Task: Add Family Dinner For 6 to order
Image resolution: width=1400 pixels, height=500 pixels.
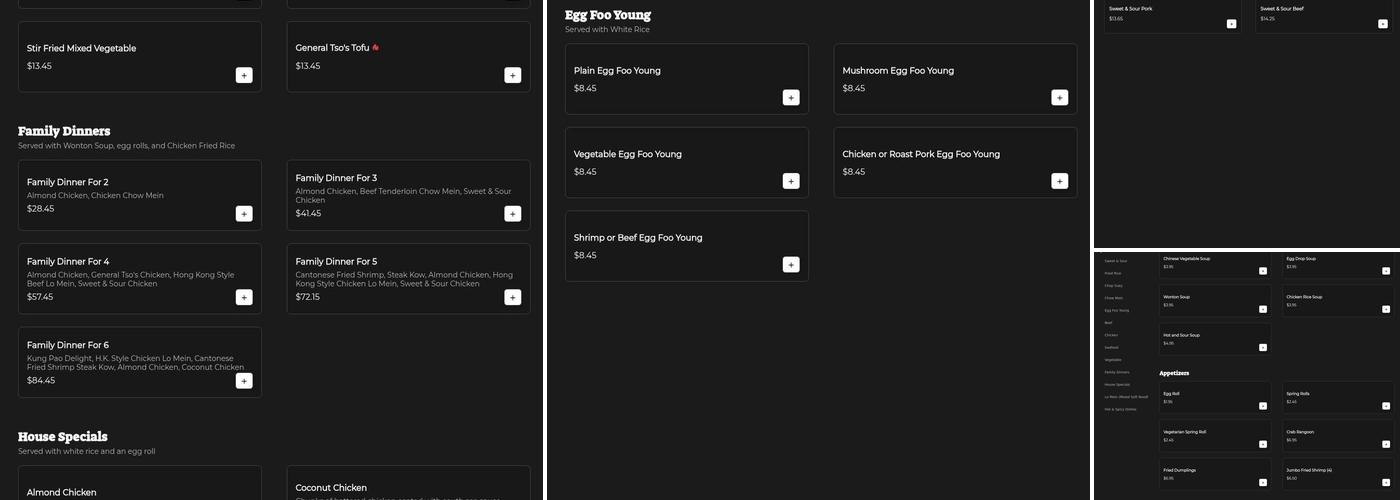Action: (244, 381)
